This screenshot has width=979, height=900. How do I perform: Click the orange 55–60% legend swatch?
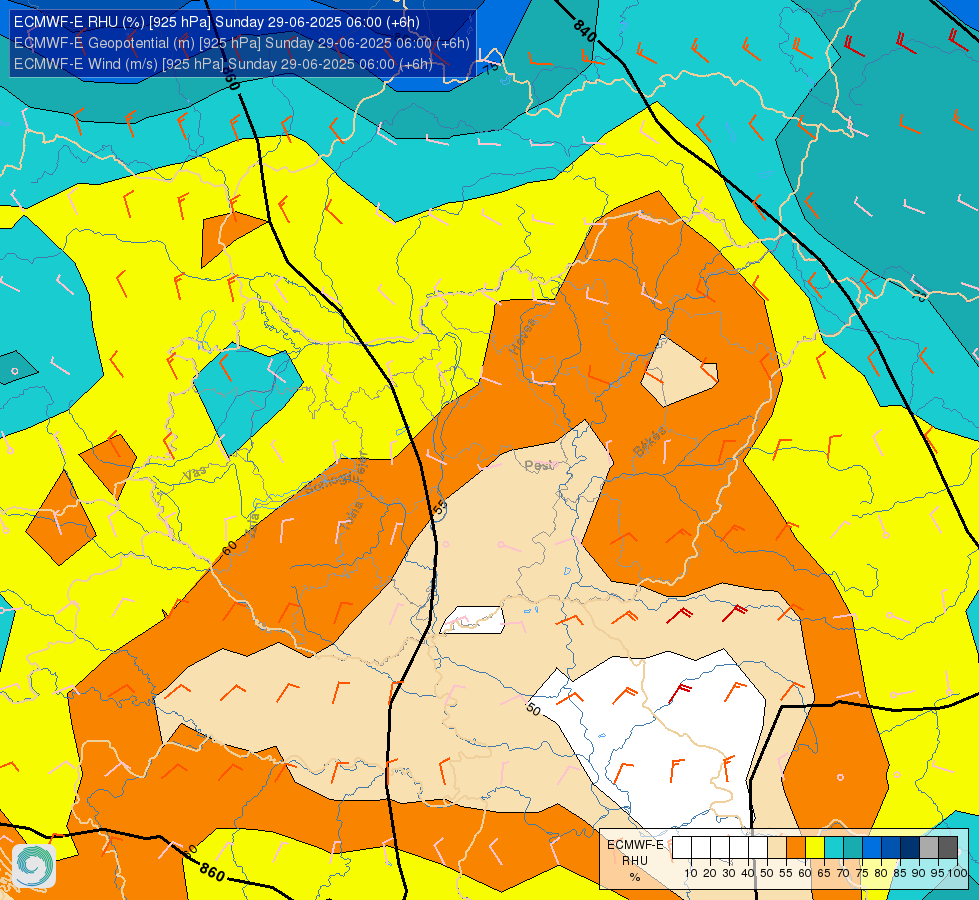point(796,848)
